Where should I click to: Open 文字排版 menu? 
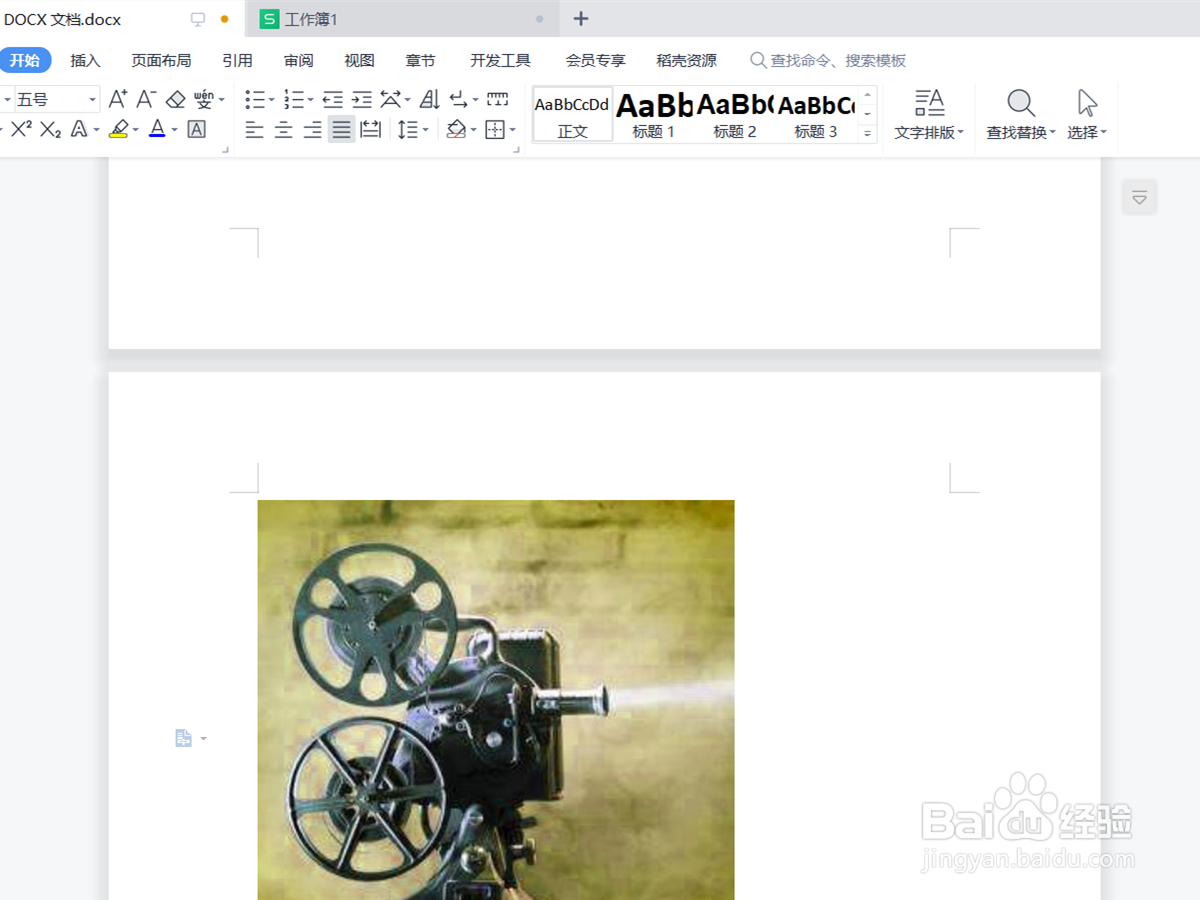click(x=929, y=115)
